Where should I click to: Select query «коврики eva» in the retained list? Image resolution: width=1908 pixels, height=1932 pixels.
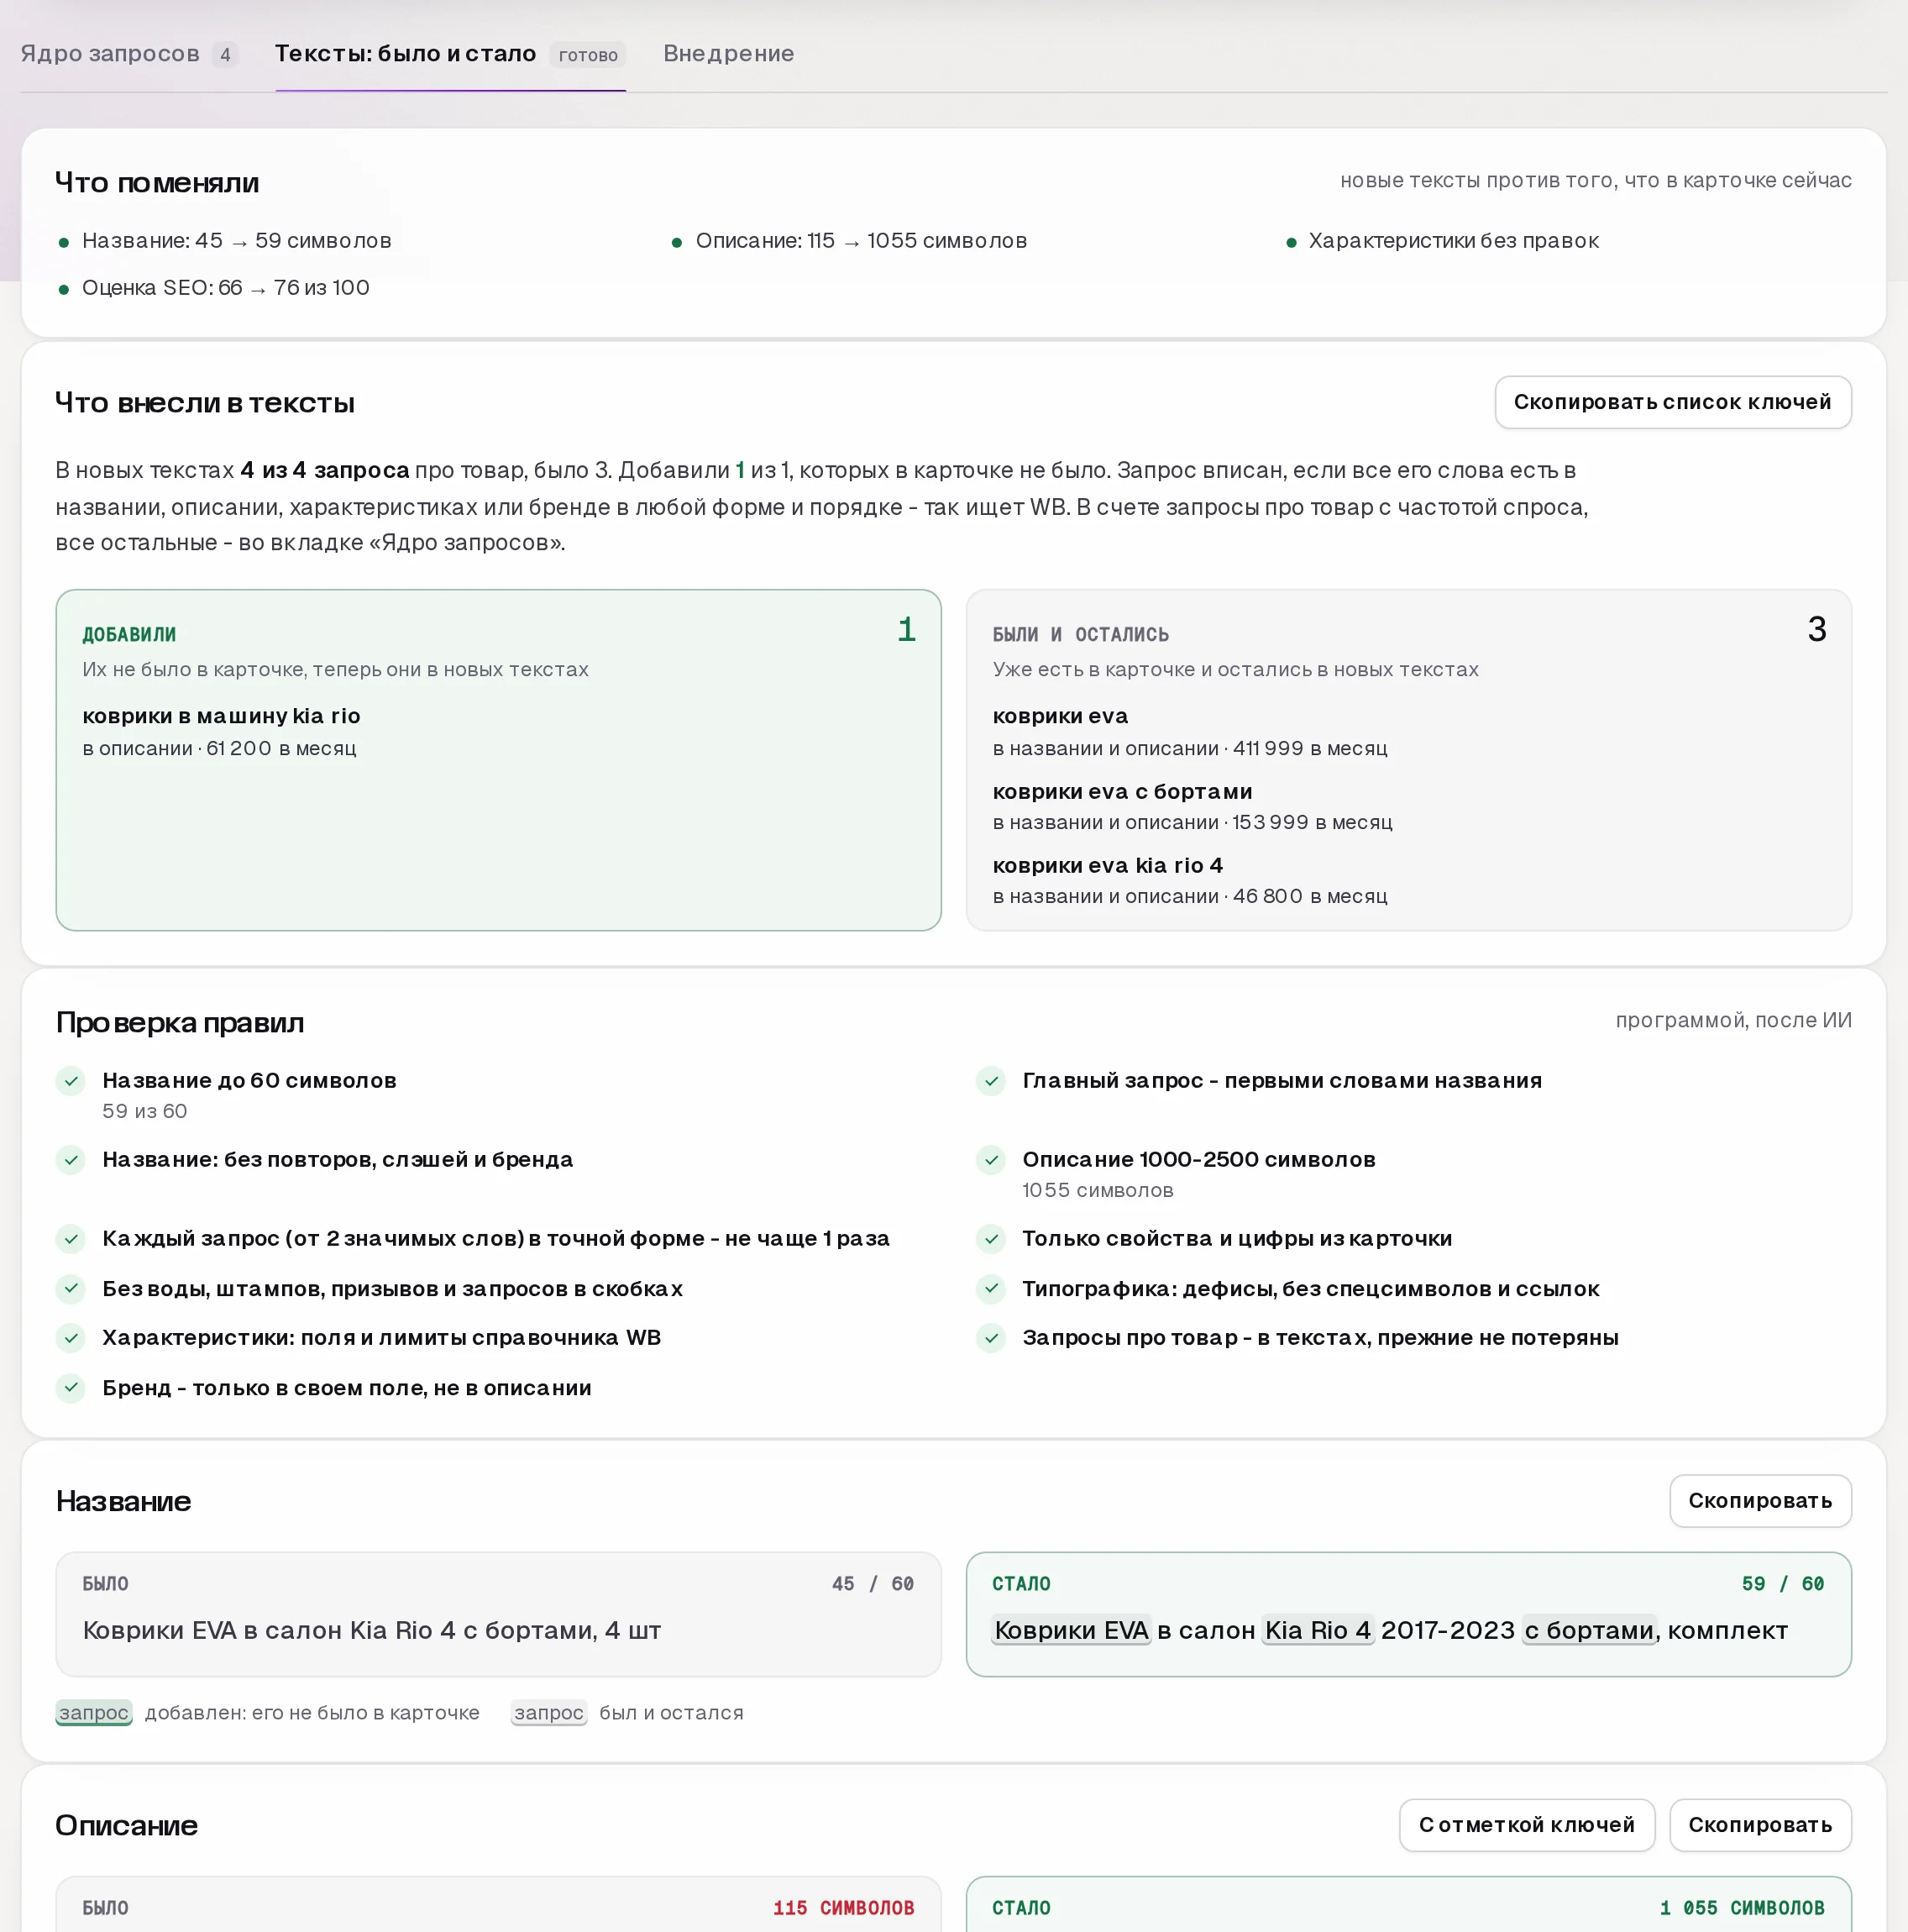click(1060, 716)
